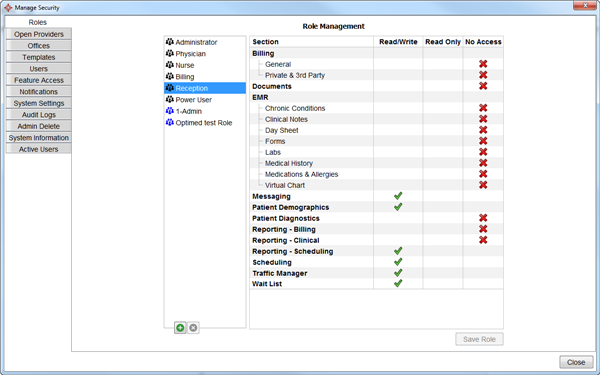View the Audit Logs tab
The height and width of the screenshot is (375, 600).
(39, 114)
